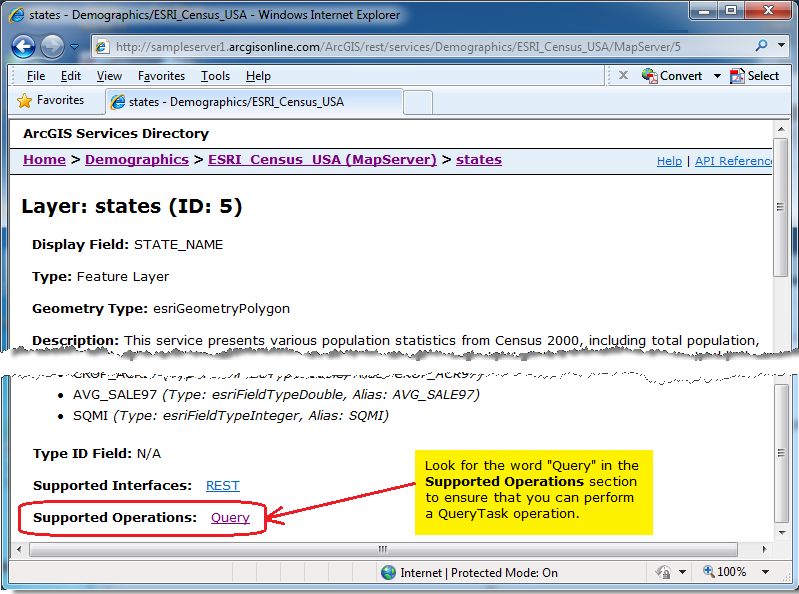Click the Internet zone globe icon
This screenshot has width=799, height=594.
tap(388, 573)
